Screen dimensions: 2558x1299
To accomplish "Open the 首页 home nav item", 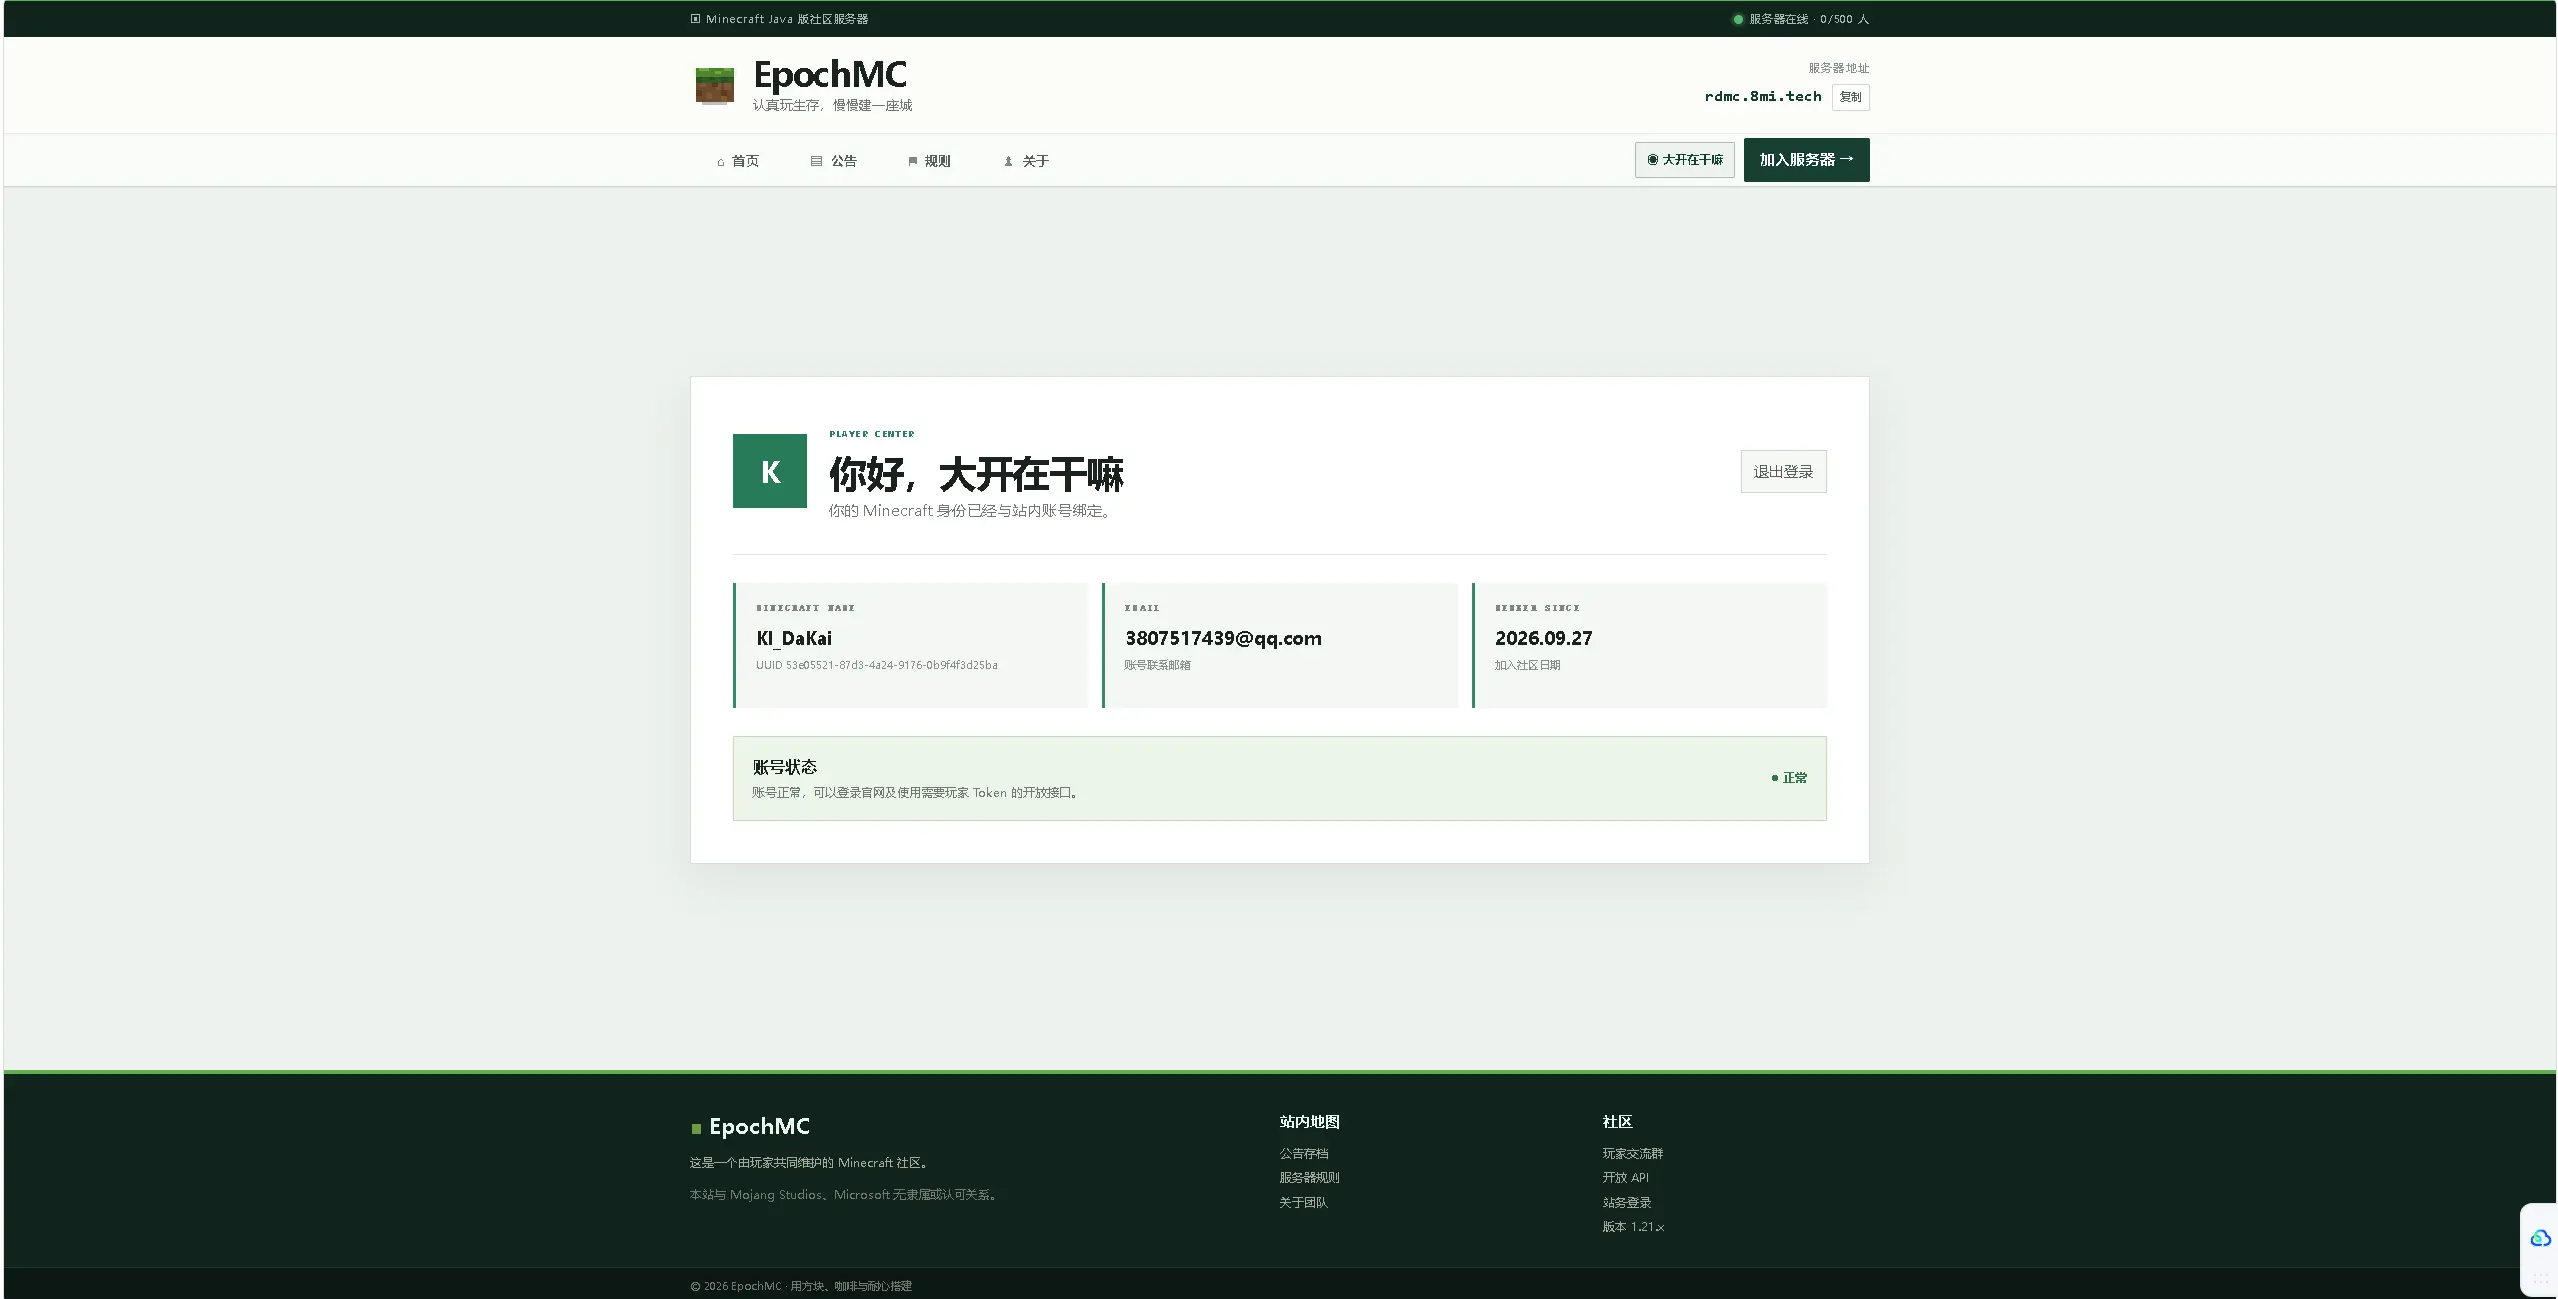I will (x=738, y=161).
